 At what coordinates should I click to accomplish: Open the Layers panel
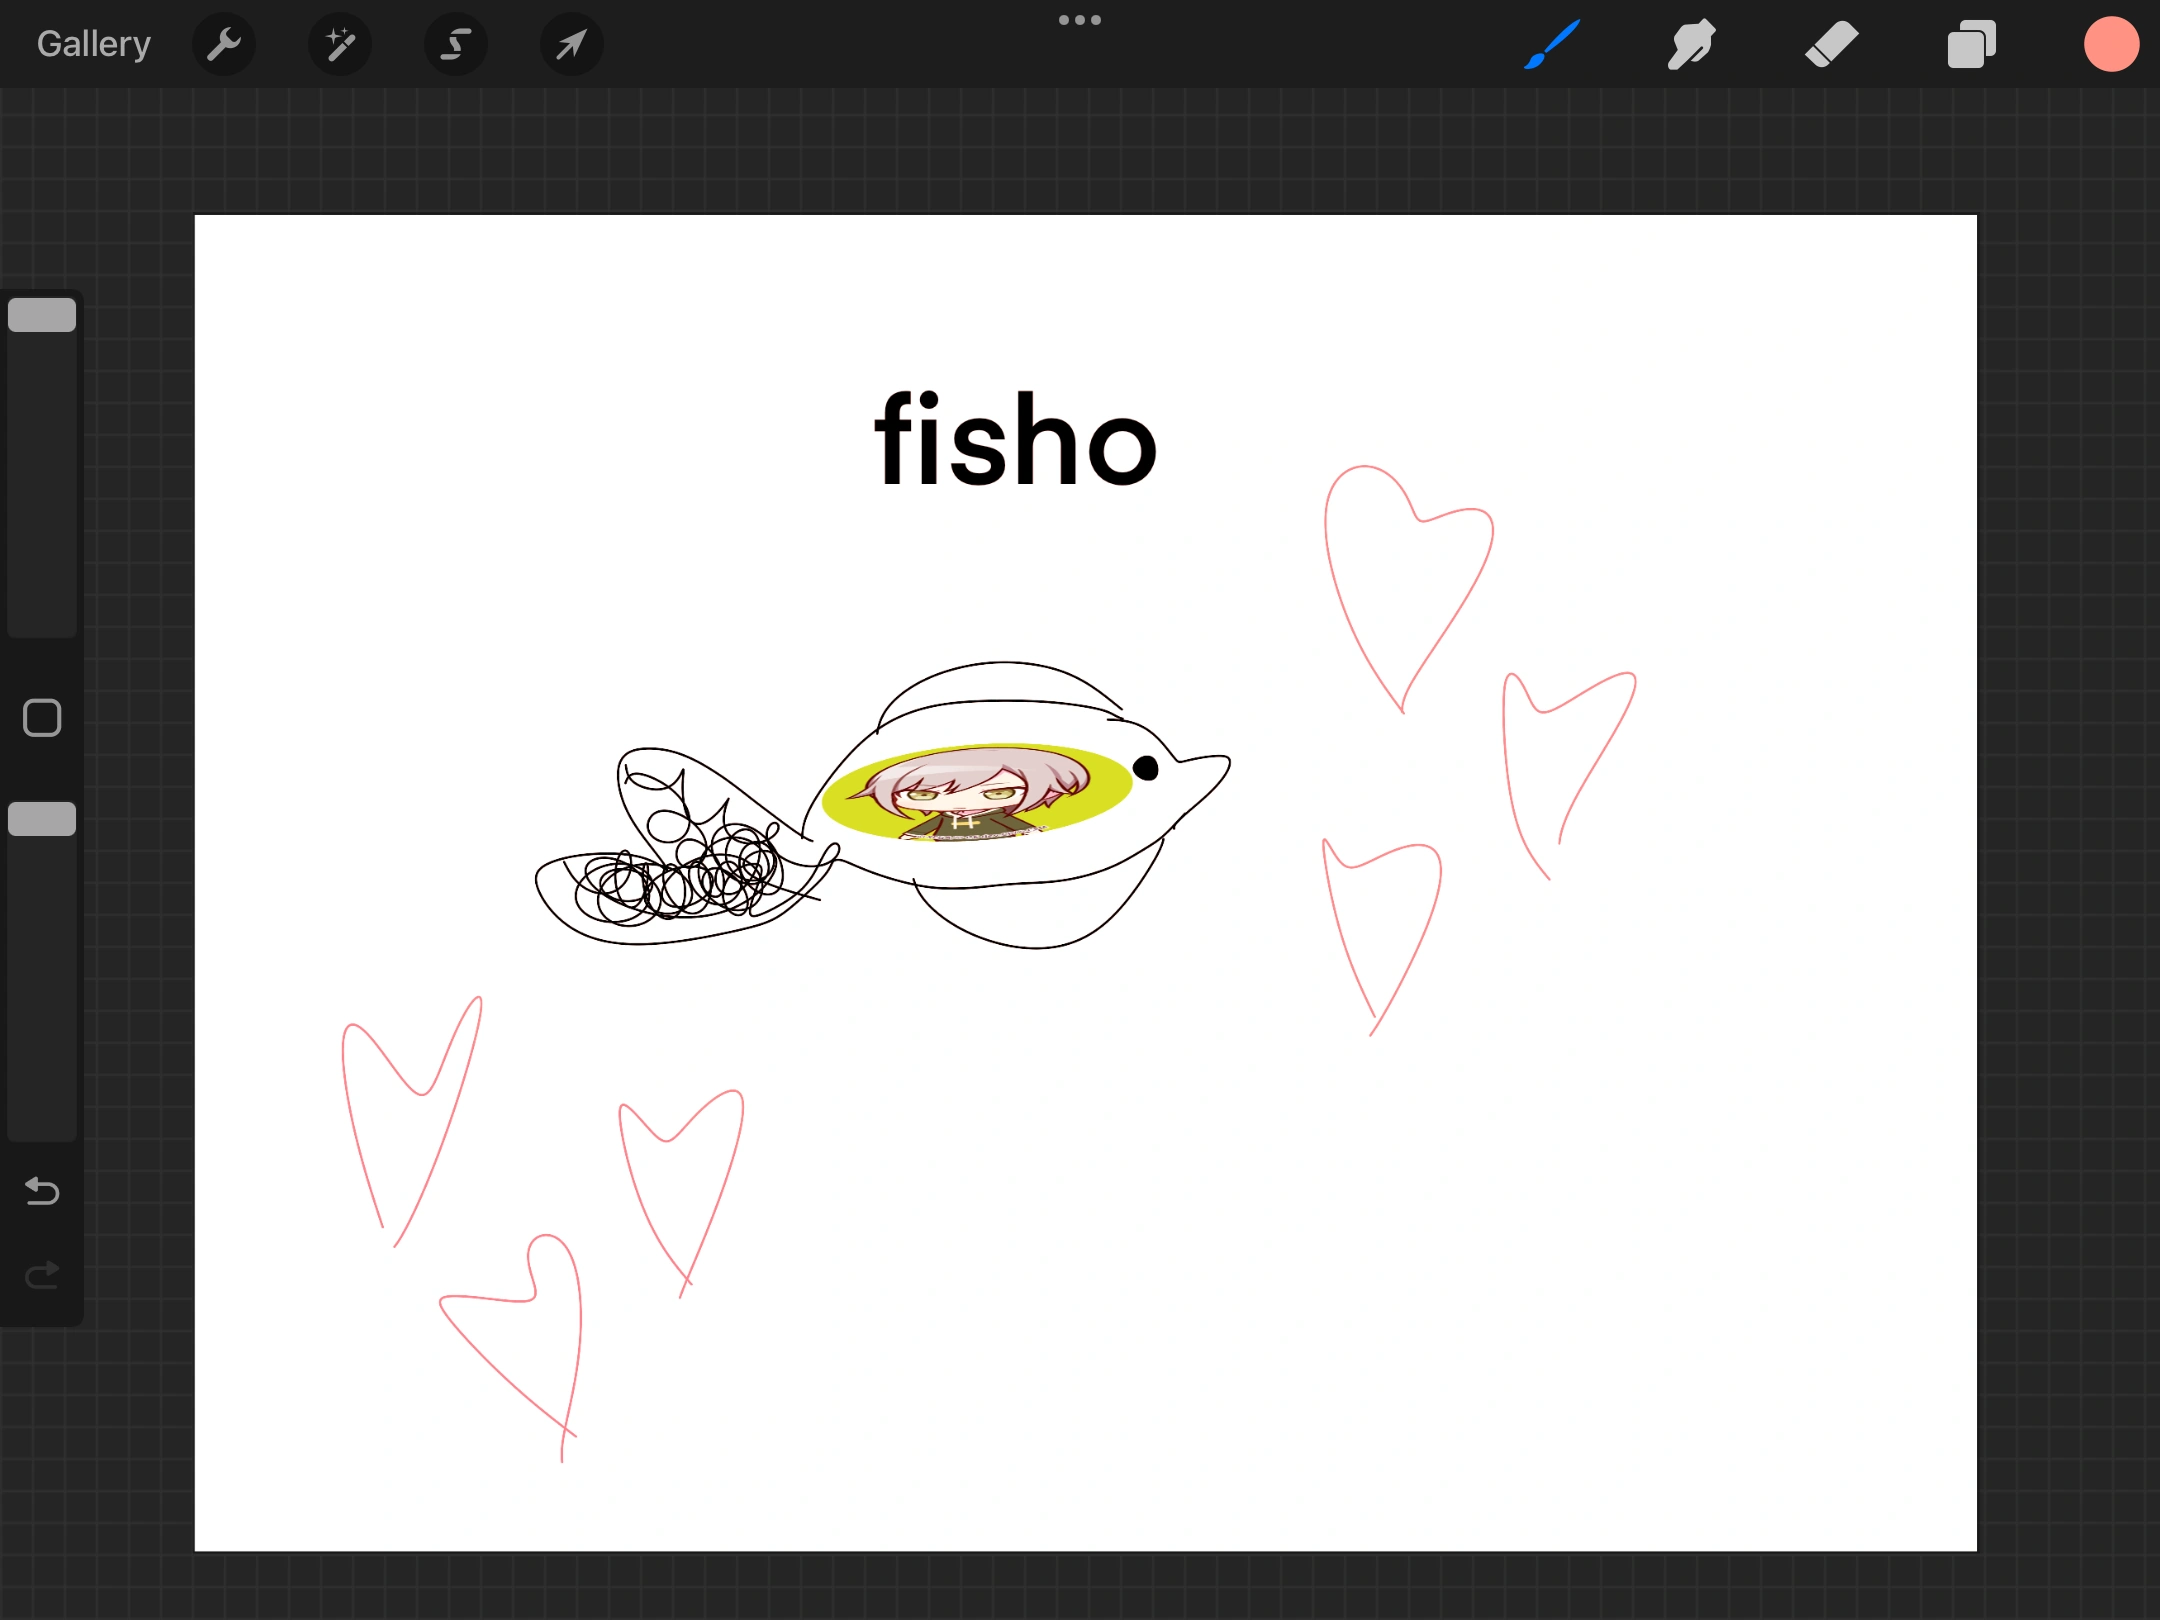pos(1970,43)
